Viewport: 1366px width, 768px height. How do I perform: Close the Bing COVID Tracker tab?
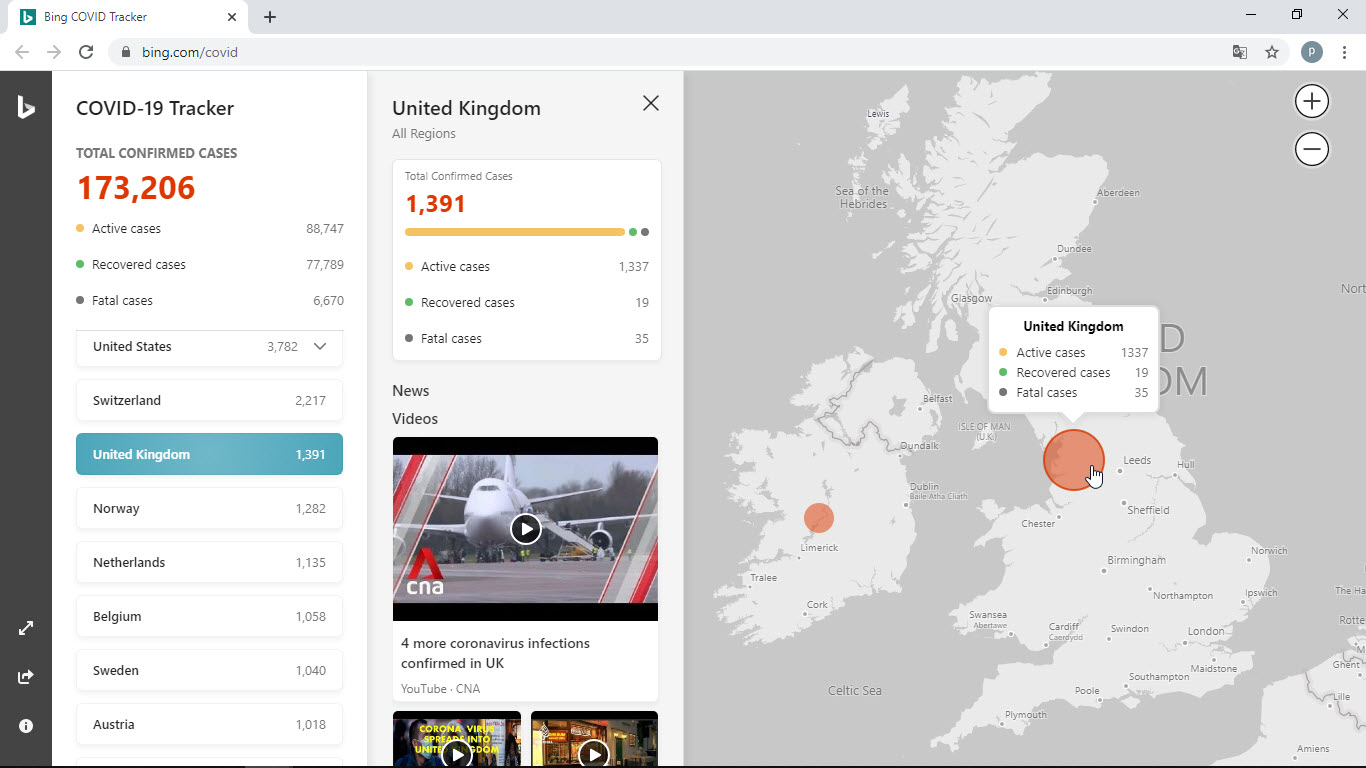tap(232, 17)
